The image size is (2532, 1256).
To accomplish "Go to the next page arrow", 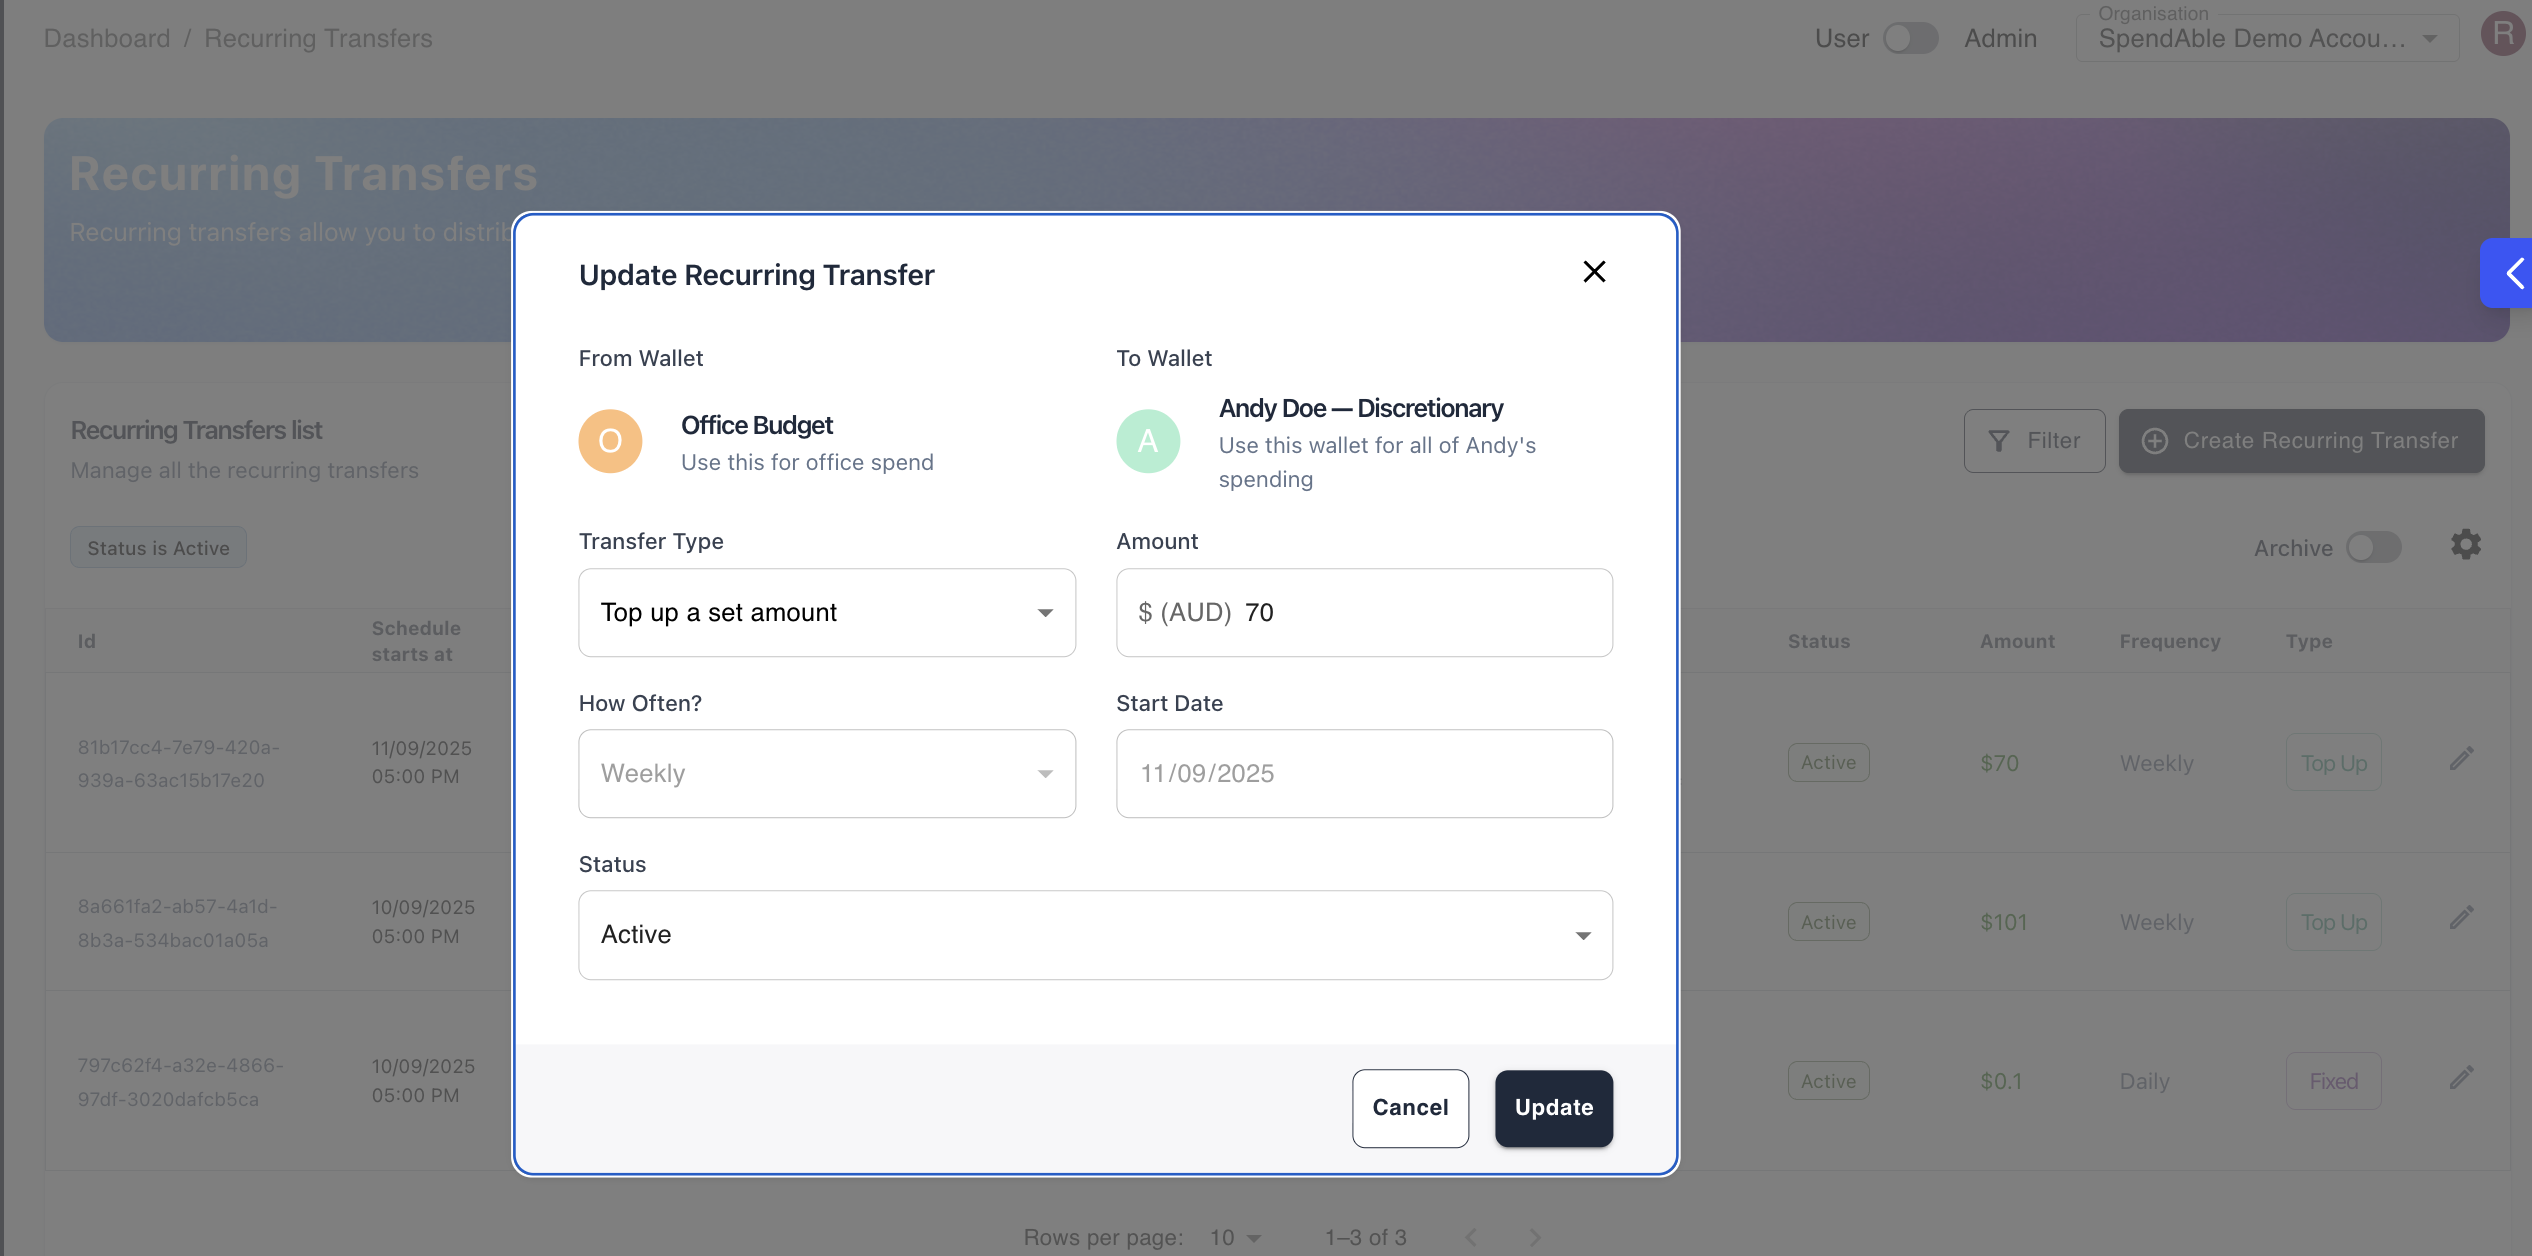I will (1535, 1238).
